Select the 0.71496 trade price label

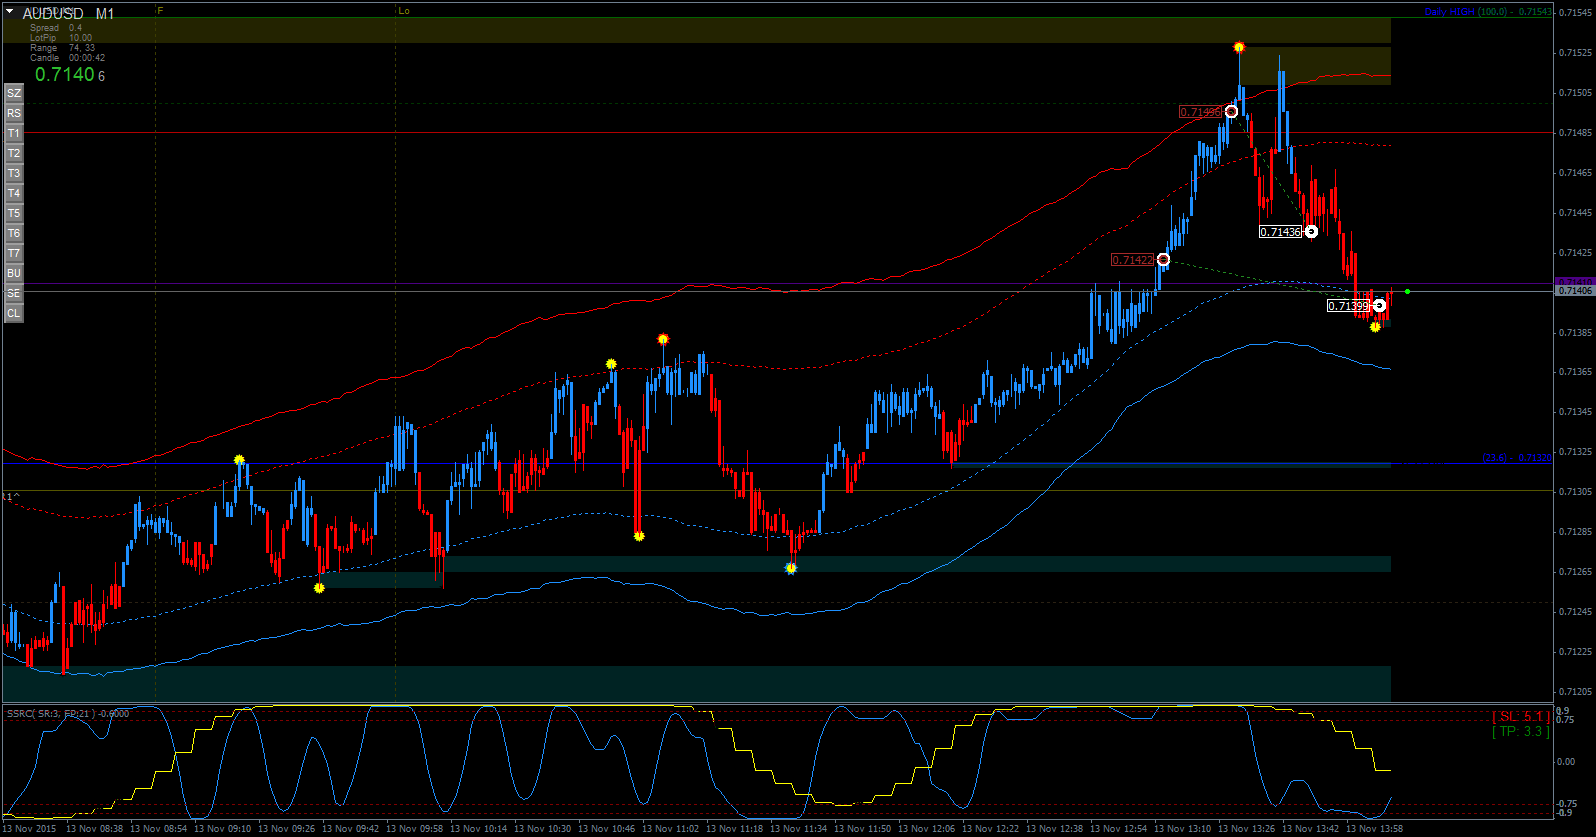coord(1200,112)
